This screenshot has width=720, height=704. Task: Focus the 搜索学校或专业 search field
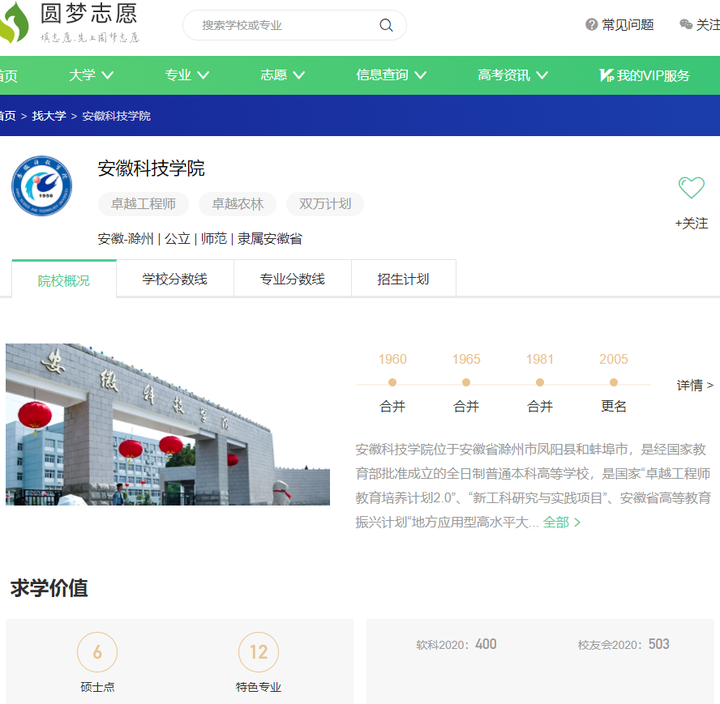(294, 25)
